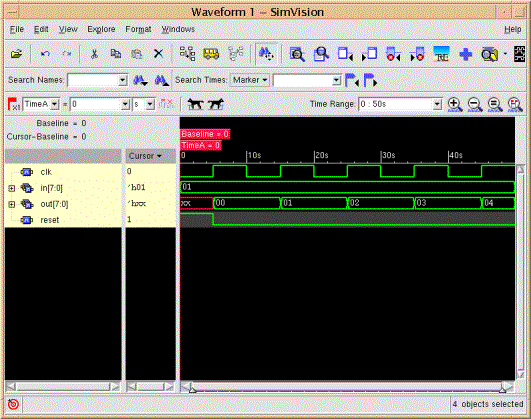Click the paste clipboard icon

136,54
